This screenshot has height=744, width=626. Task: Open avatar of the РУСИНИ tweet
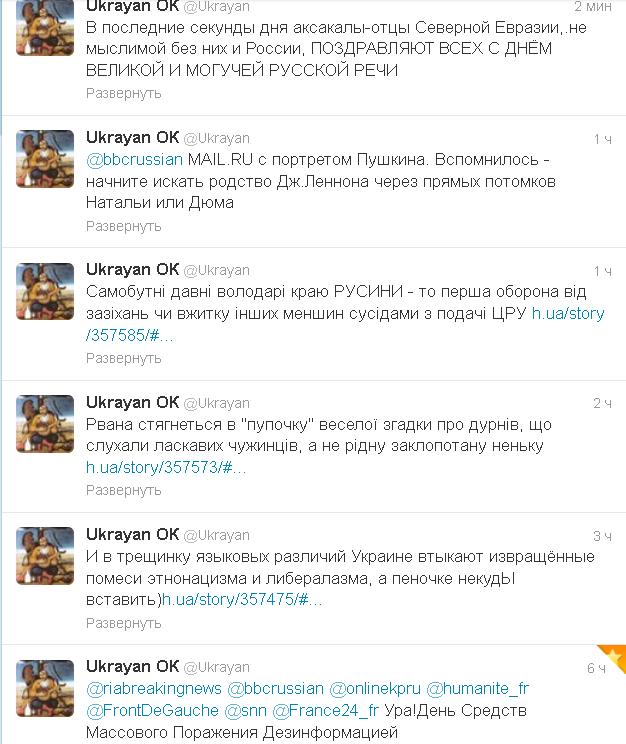[x=45, y=291]
